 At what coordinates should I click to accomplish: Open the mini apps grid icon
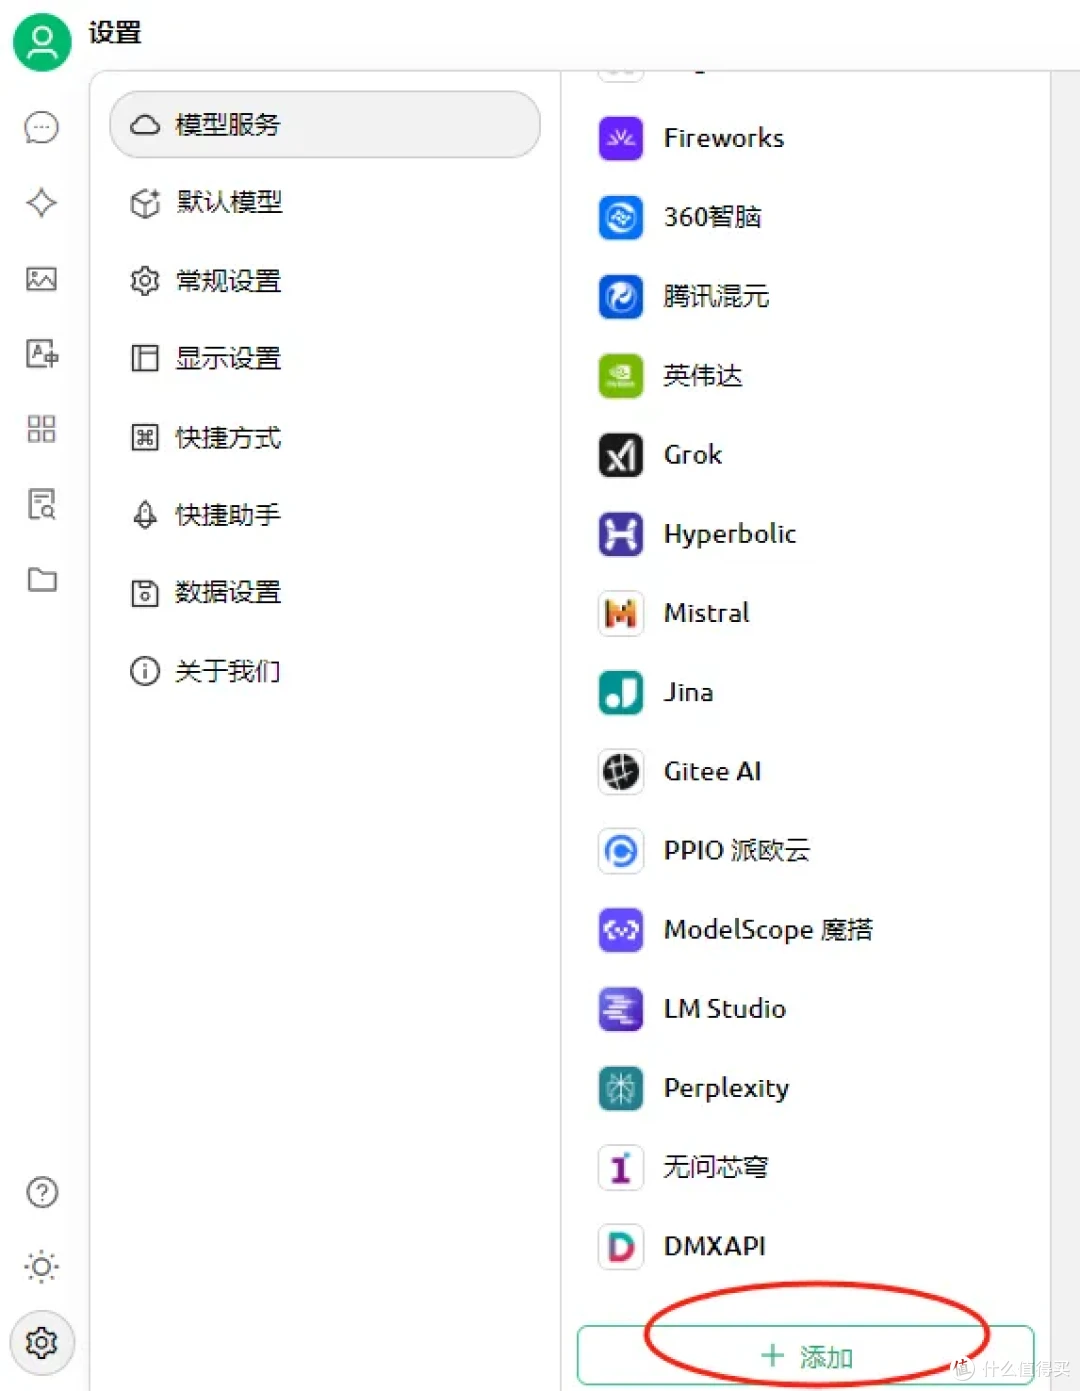point(42,429)
